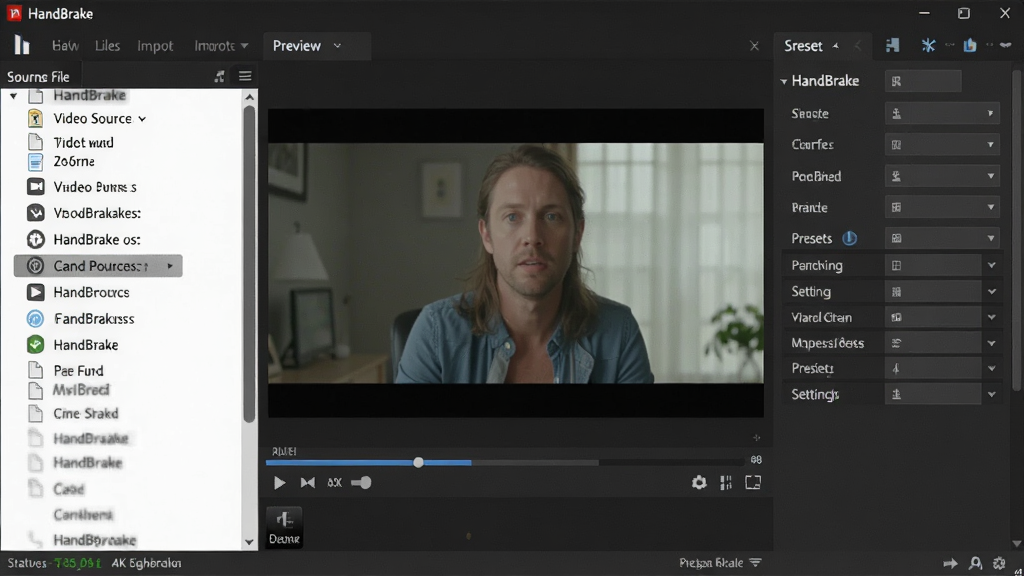Select the Zoôrne document item
Viewport: 1024px width, 576px height.
[x=74, y=161]
